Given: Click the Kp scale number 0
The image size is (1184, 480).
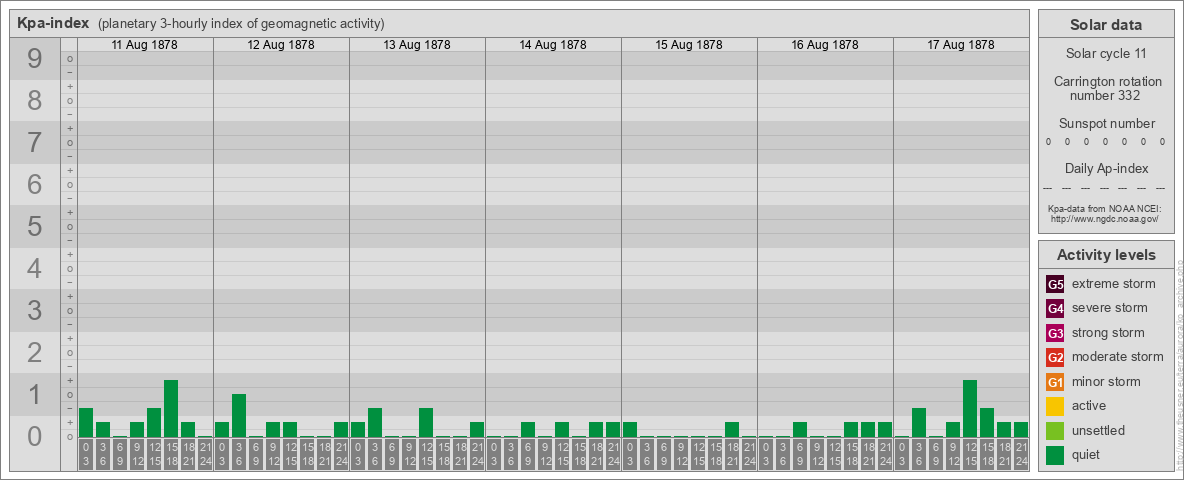Looking at the screenshot, I should [x=34, y=436].
